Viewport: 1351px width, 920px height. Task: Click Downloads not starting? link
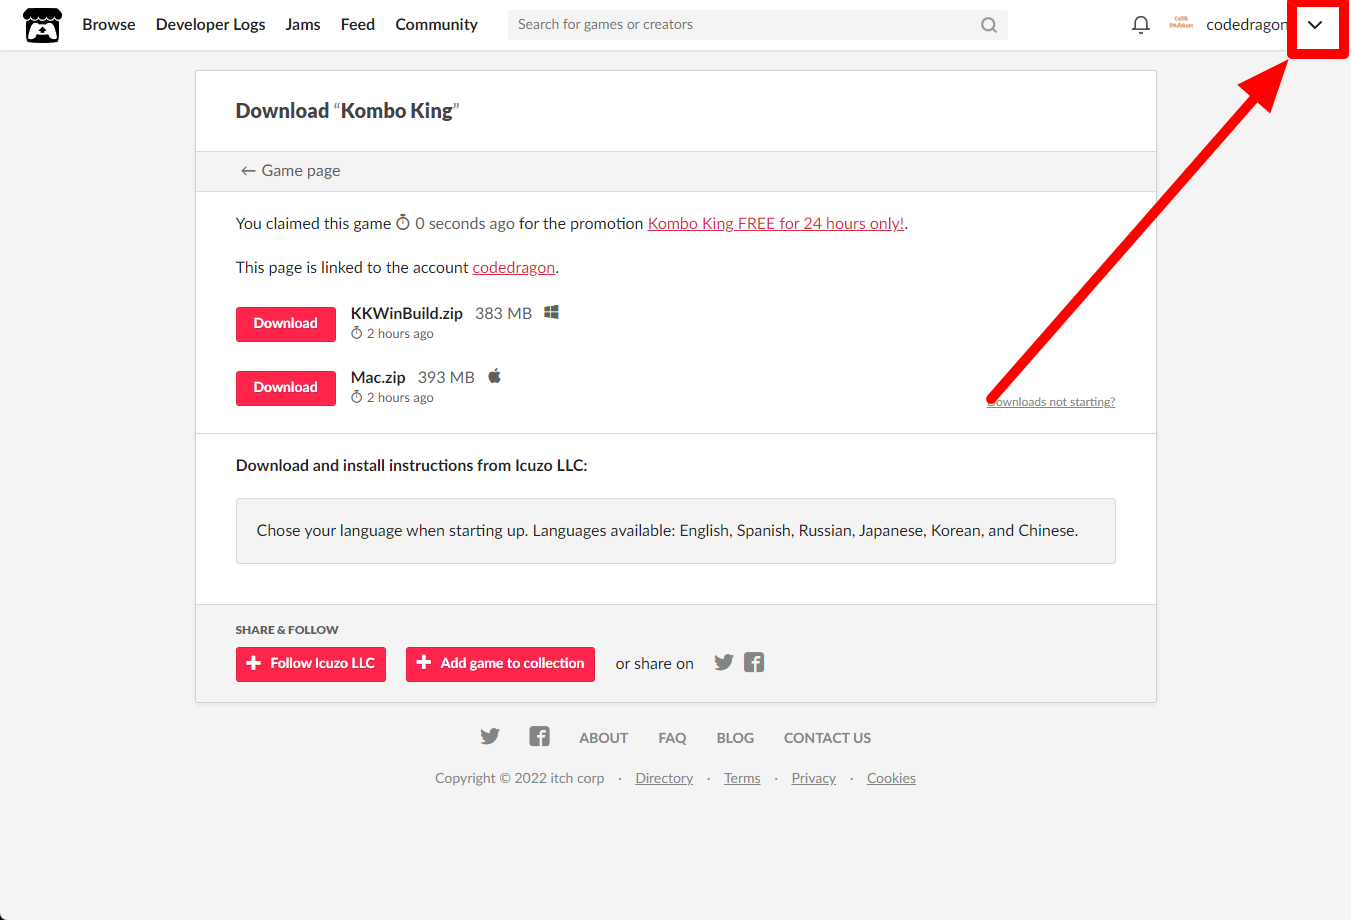(1051, 402)
